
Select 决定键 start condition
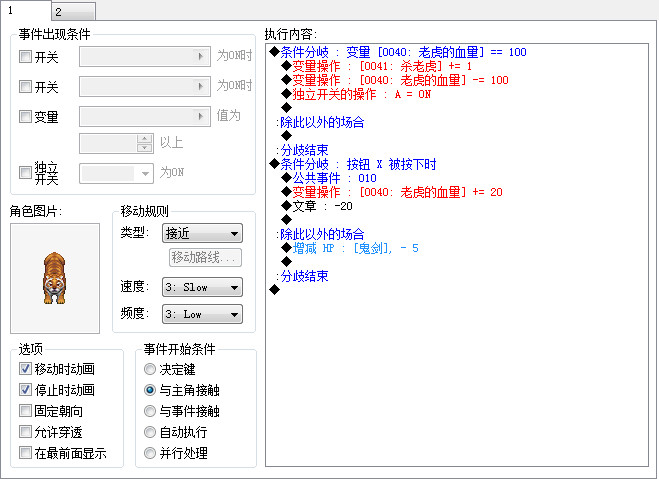click(x=150, y=369)
